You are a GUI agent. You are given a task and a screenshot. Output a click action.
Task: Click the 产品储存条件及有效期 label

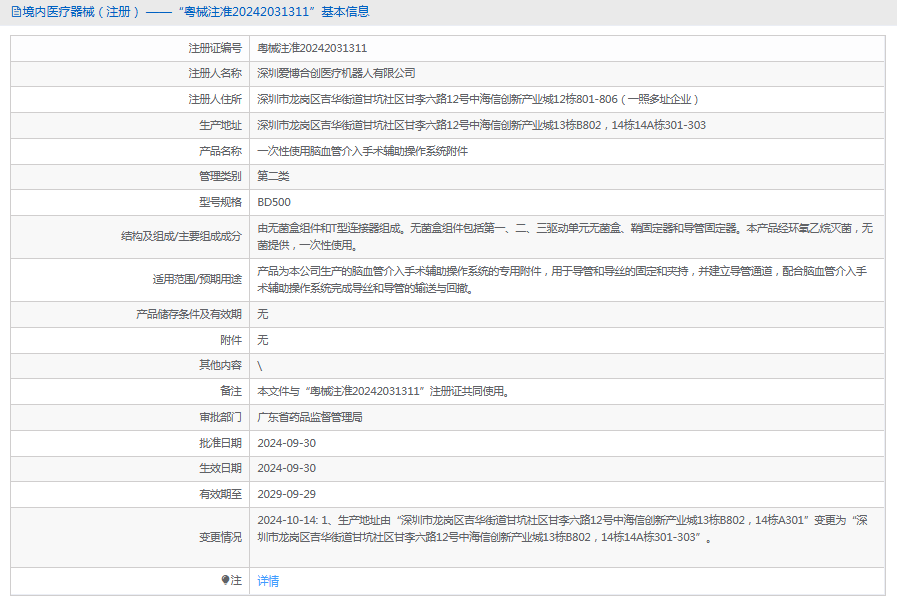point(189,314)
